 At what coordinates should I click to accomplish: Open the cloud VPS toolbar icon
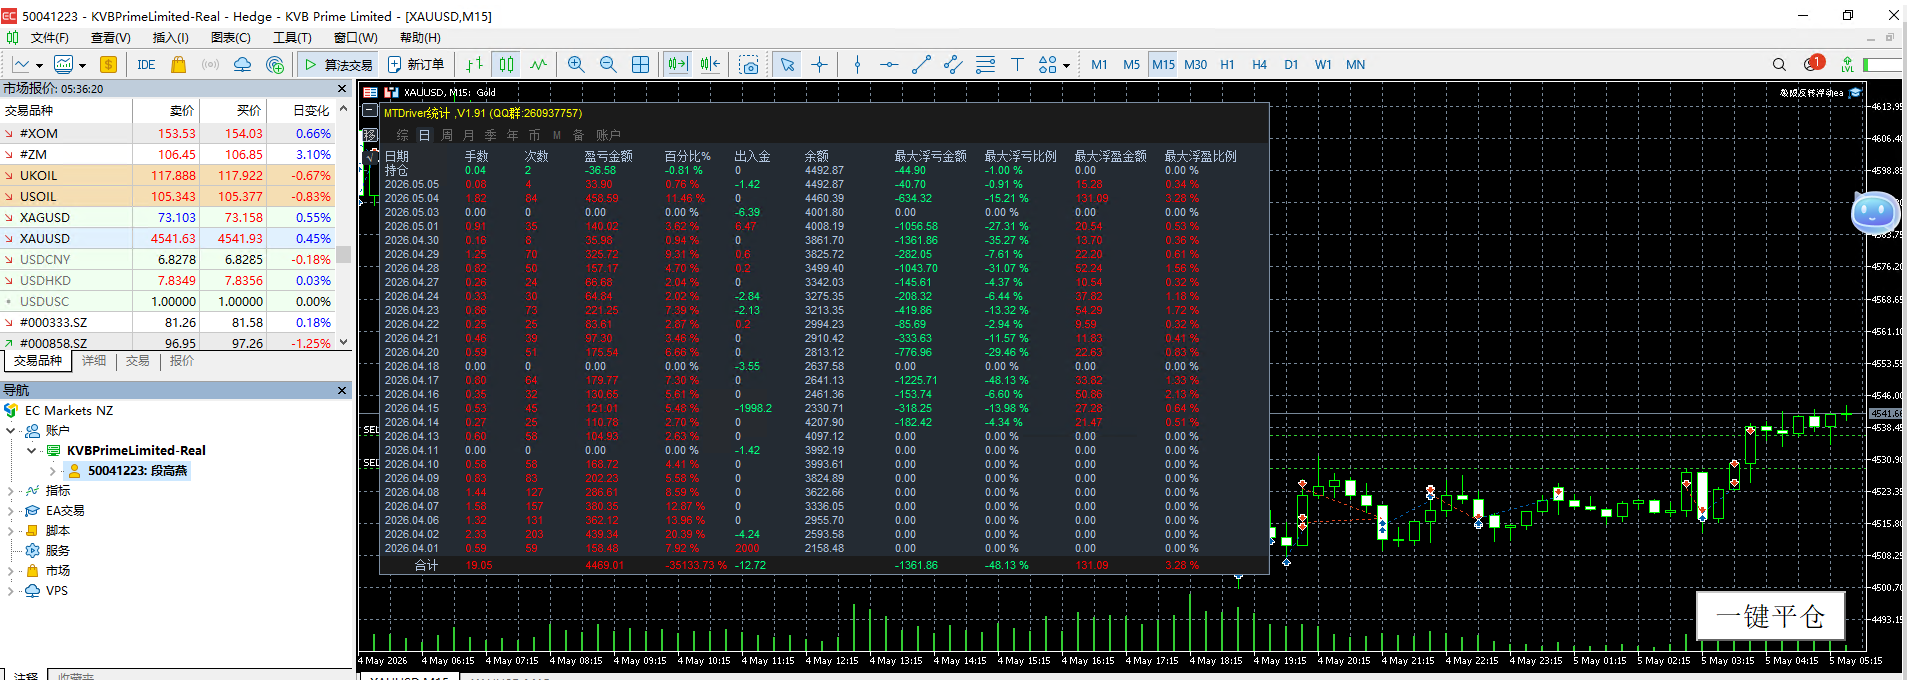pyautogui.click(x=242, y=64)
